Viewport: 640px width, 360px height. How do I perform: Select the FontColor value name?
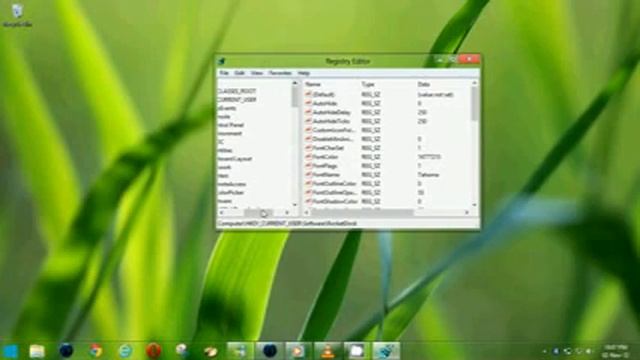[325, 157]
